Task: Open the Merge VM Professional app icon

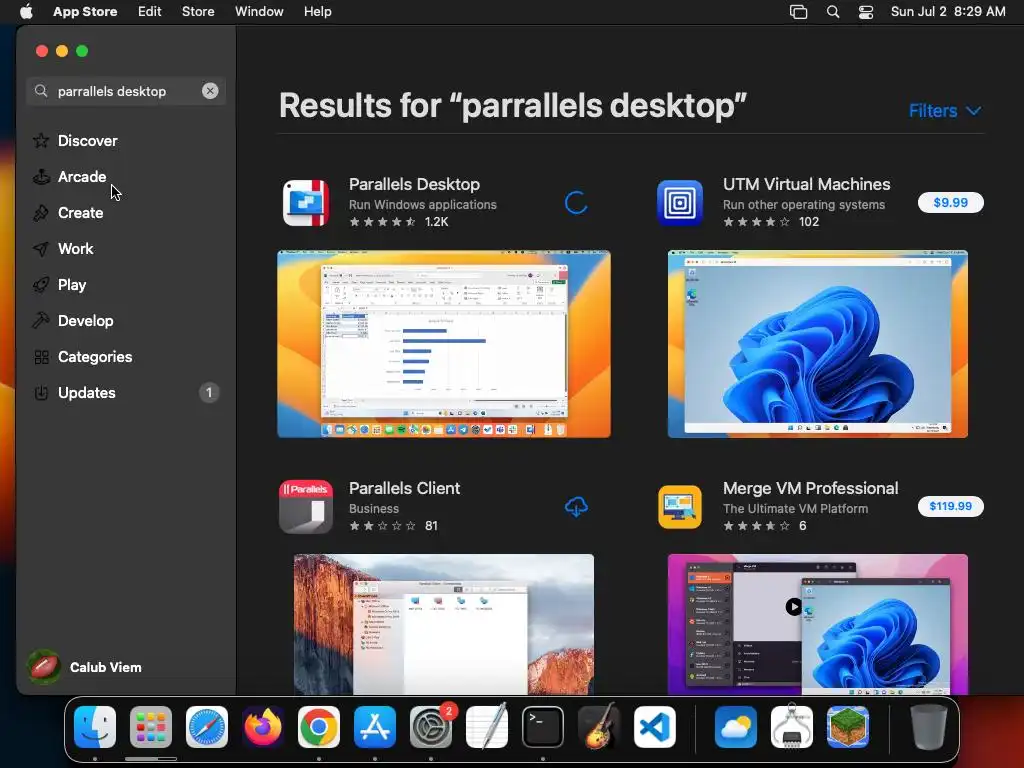Action: pyautogui.click(x=680, y=506)
